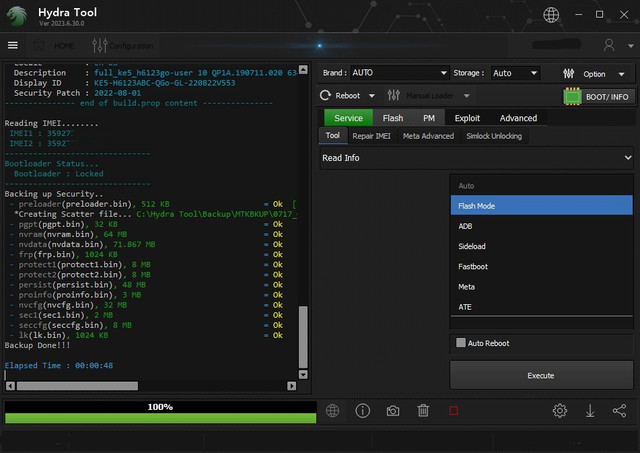
Task: Click the "Backup Done!!!" log line
Action: (37, 345)
